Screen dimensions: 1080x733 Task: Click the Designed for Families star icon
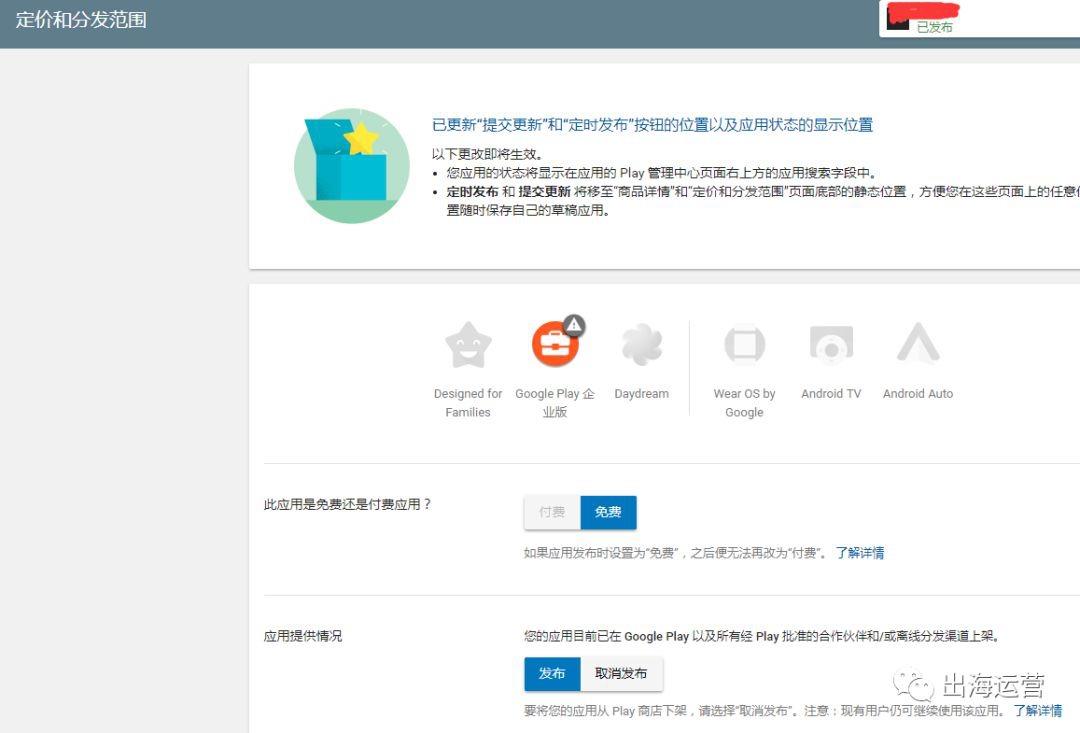[x=468, y=346]
